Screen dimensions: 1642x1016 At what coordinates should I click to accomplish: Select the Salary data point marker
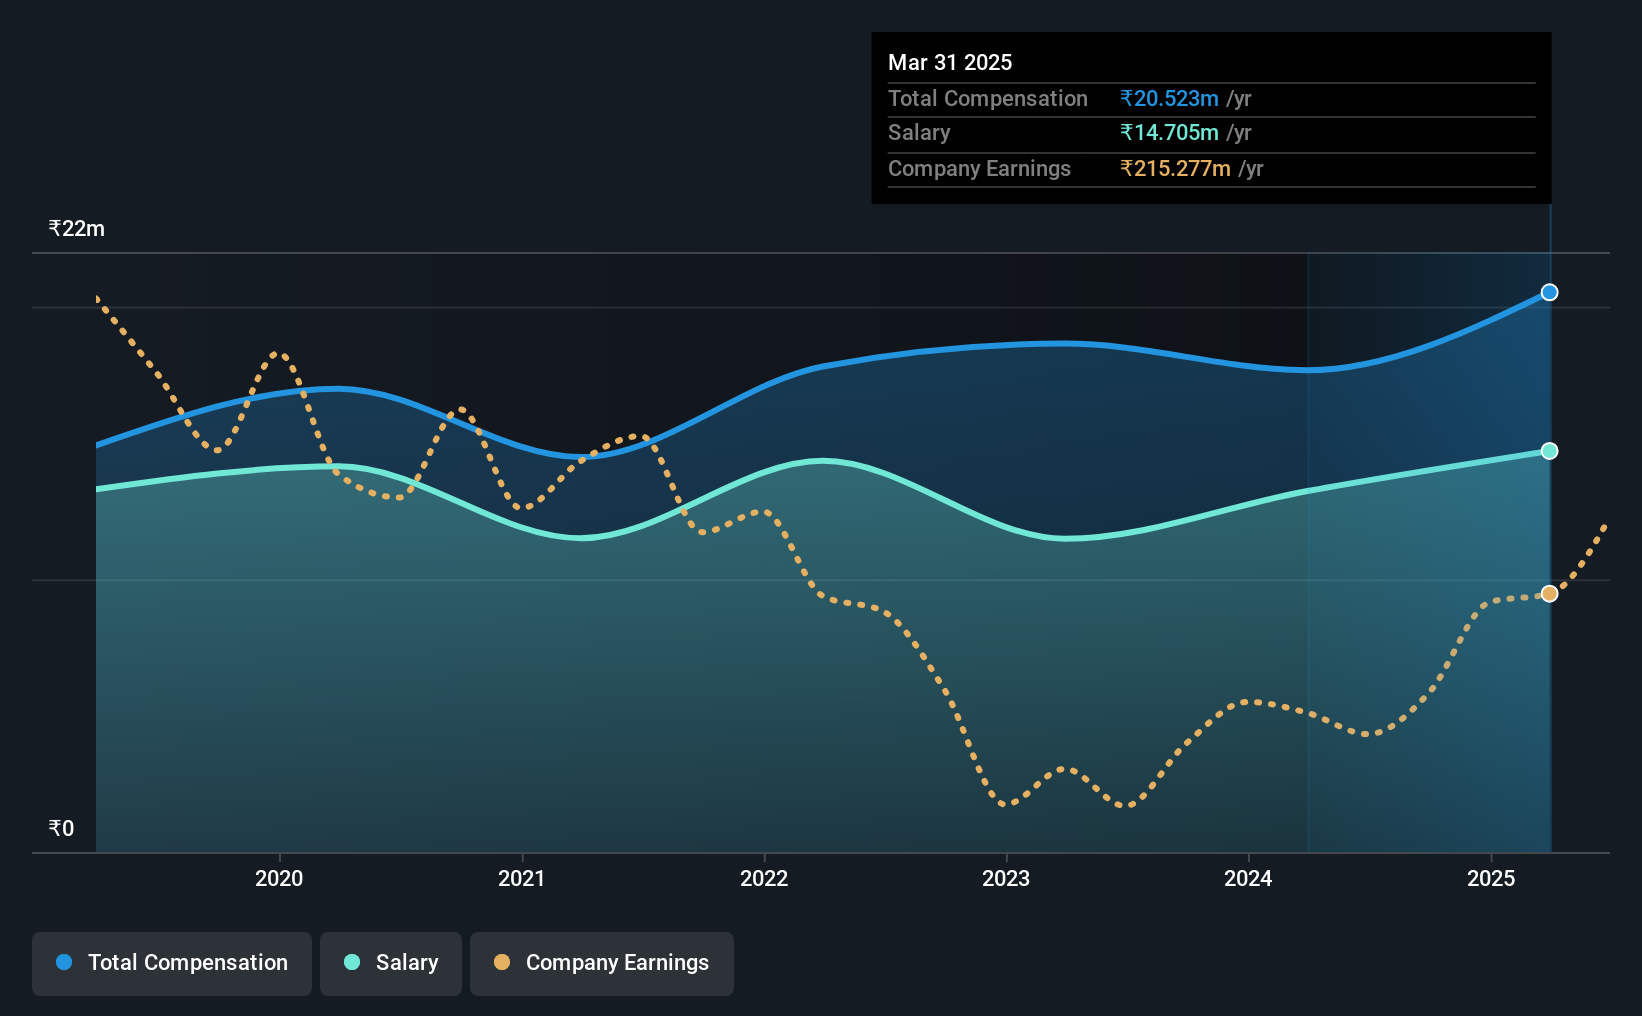[x=1549, y=451]
